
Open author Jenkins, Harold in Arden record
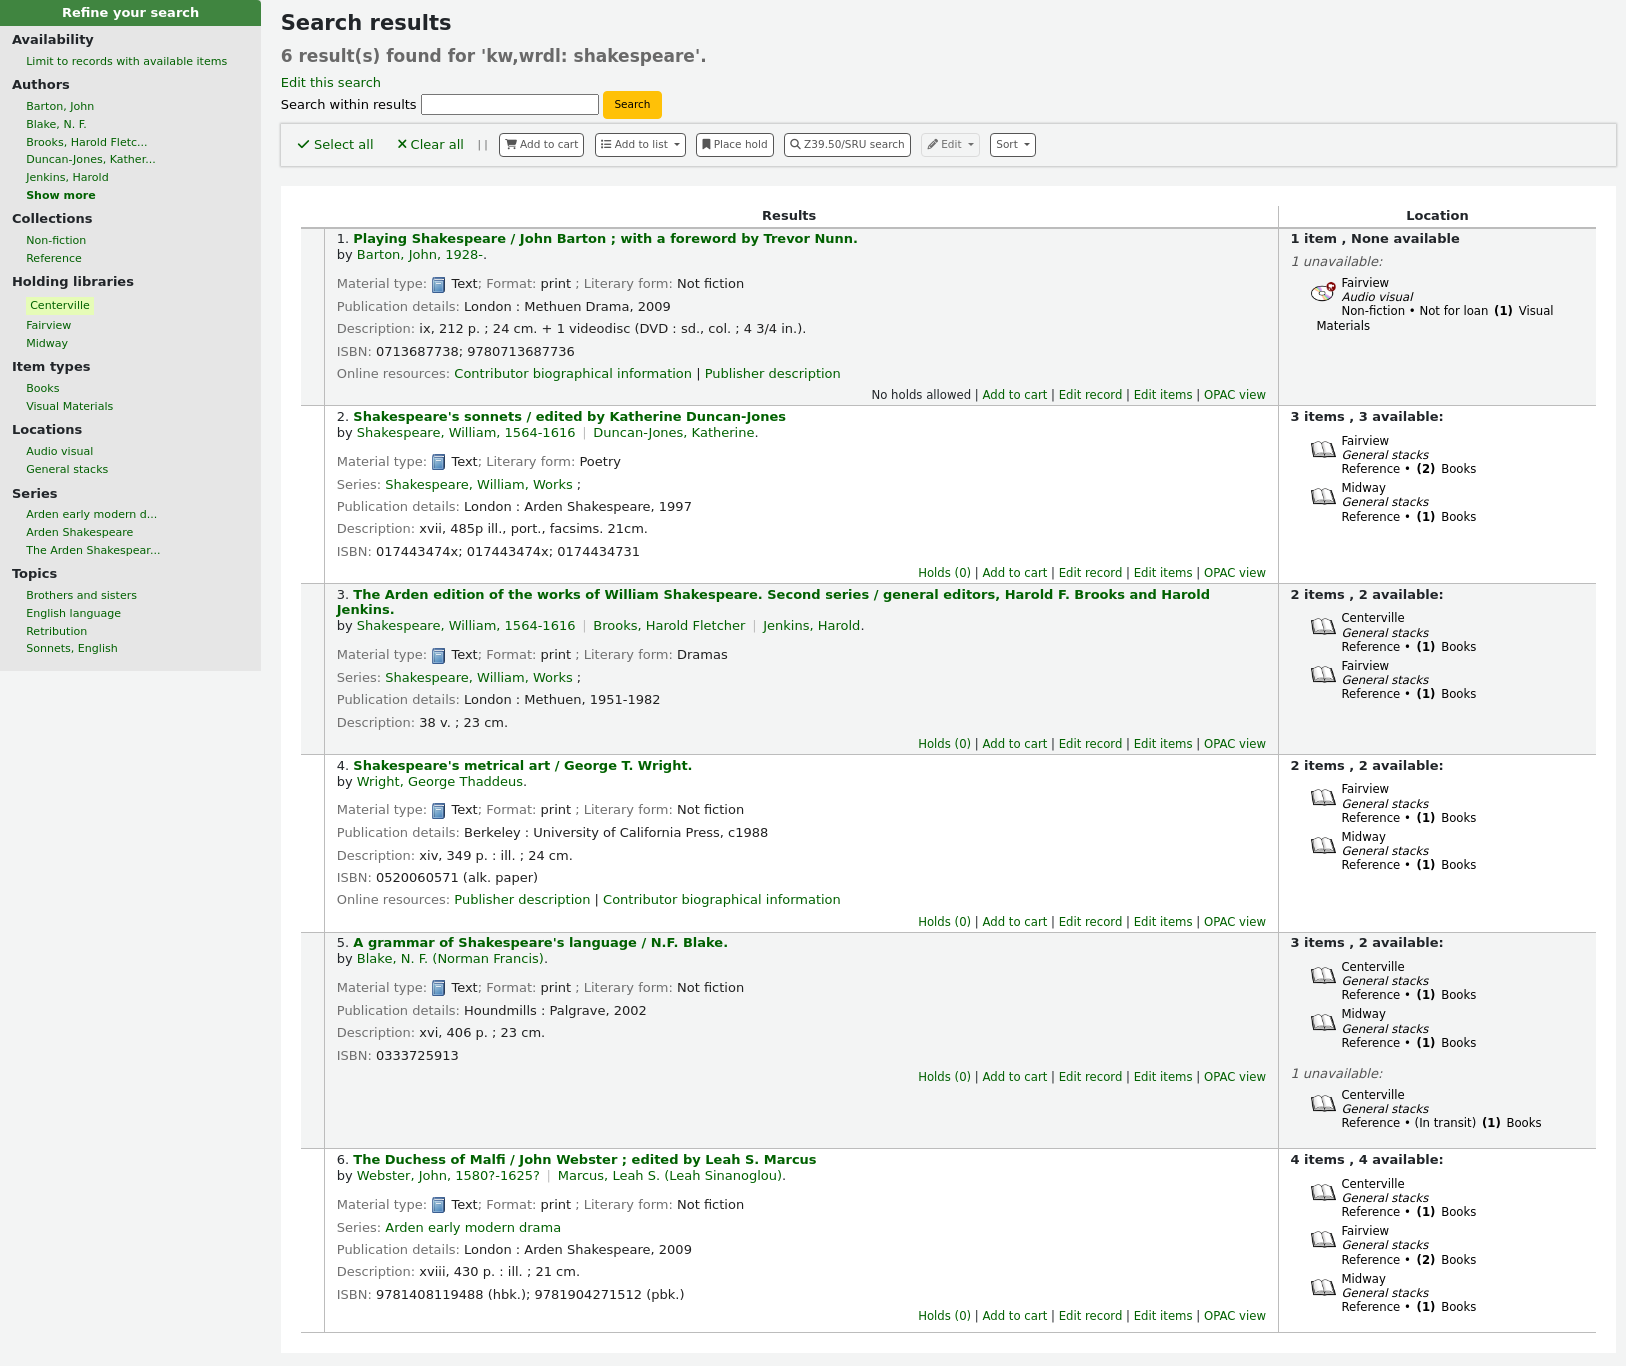tap(813, 627)
